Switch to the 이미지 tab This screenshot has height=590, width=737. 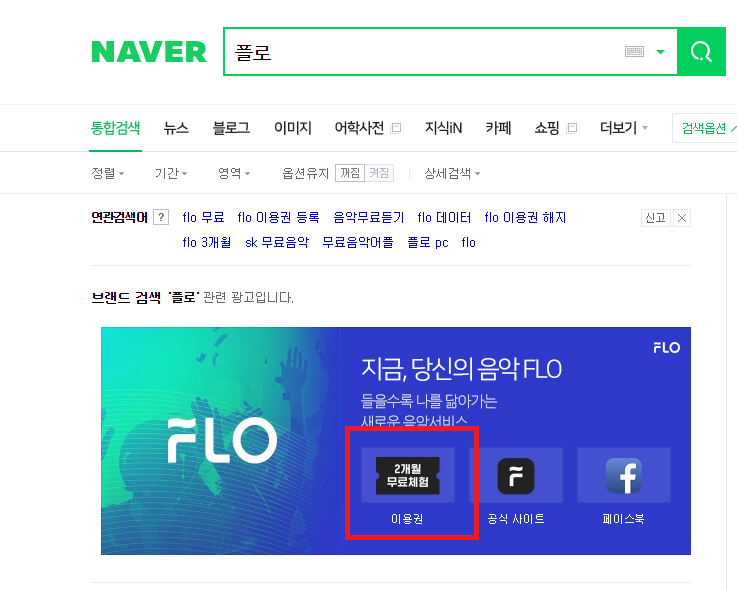pos(293,127)
